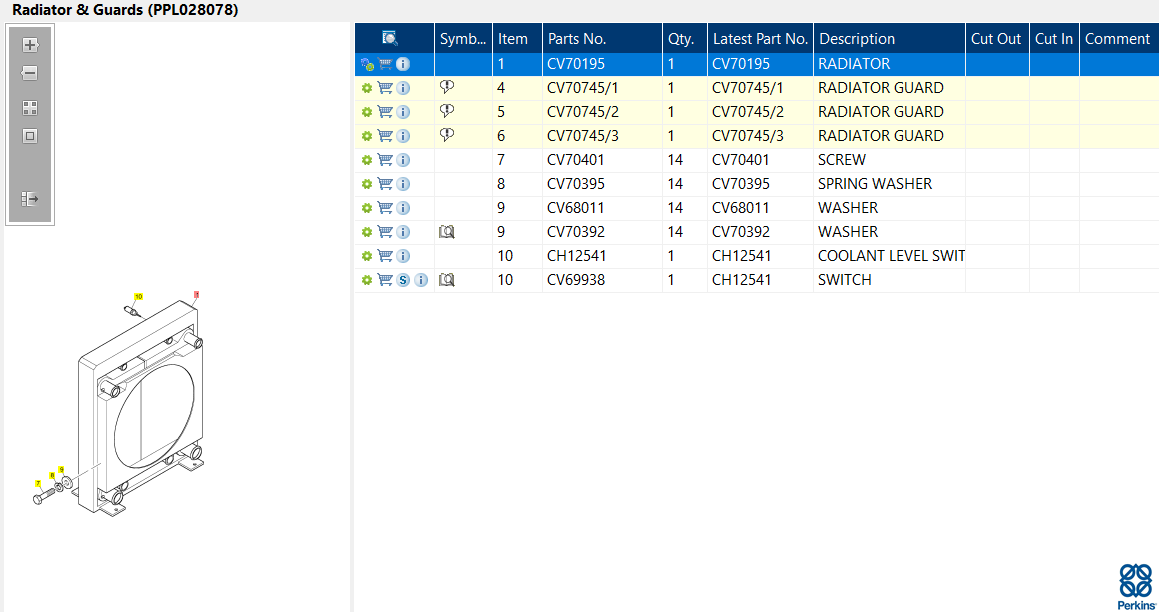Select COOLANT LEVEL SWIT description cell

[891, 256]
